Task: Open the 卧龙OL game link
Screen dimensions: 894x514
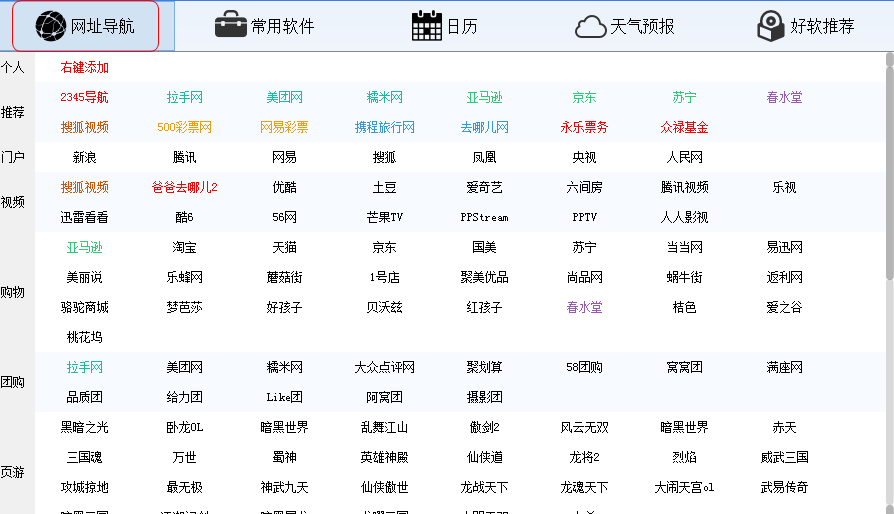Action: tap(184, 427)
